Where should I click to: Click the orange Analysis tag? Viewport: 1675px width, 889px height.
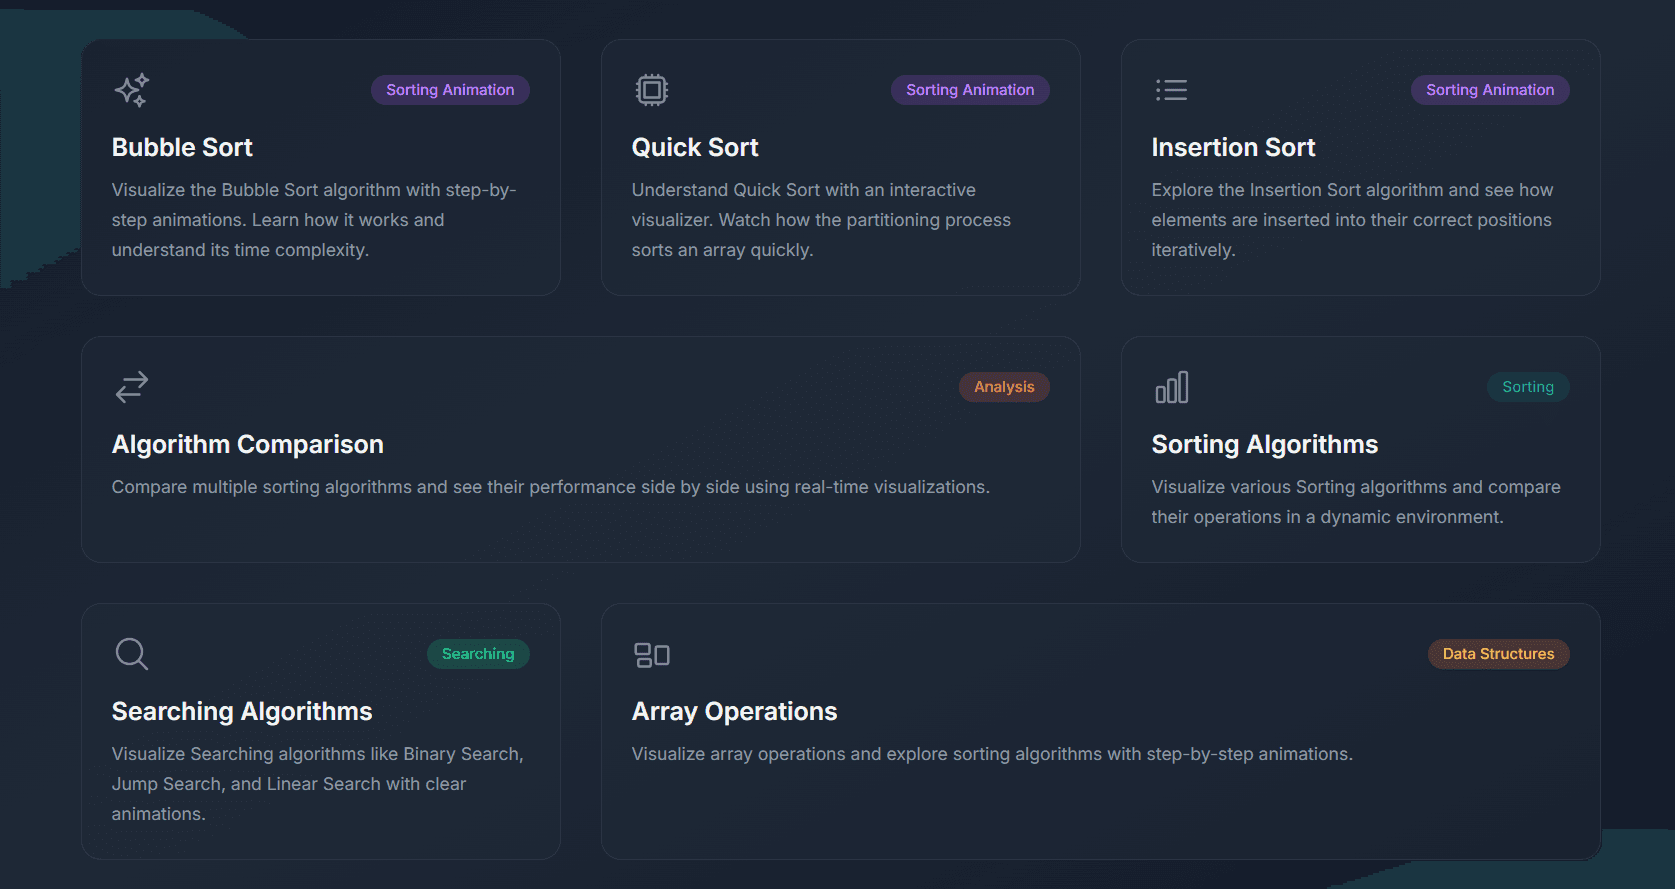[x=1004, y=387]
